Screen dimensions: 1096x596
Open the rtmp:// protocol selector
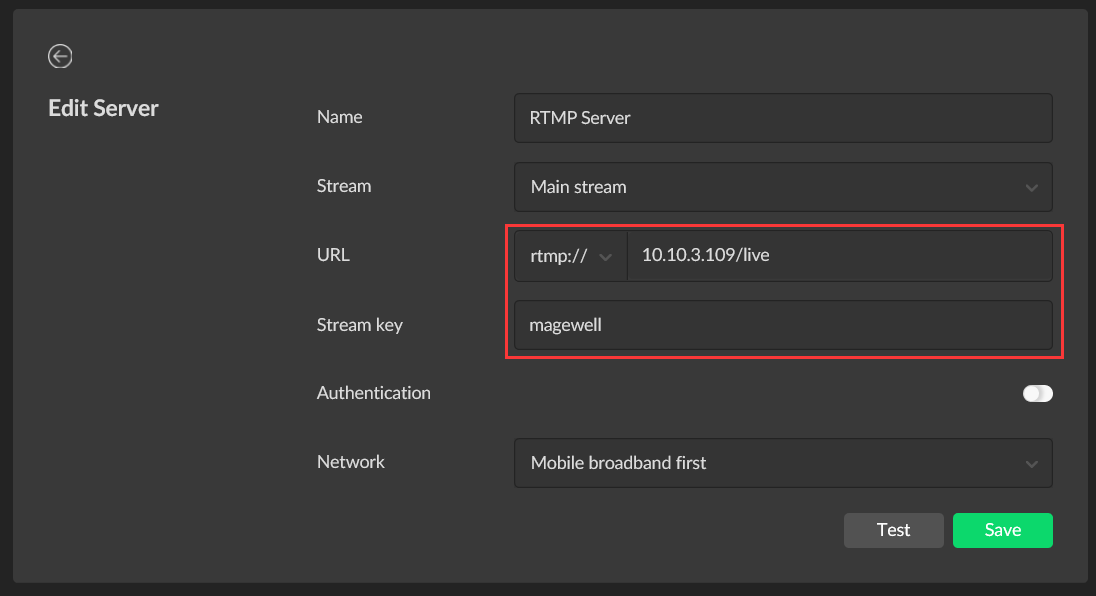click(571, 256)
